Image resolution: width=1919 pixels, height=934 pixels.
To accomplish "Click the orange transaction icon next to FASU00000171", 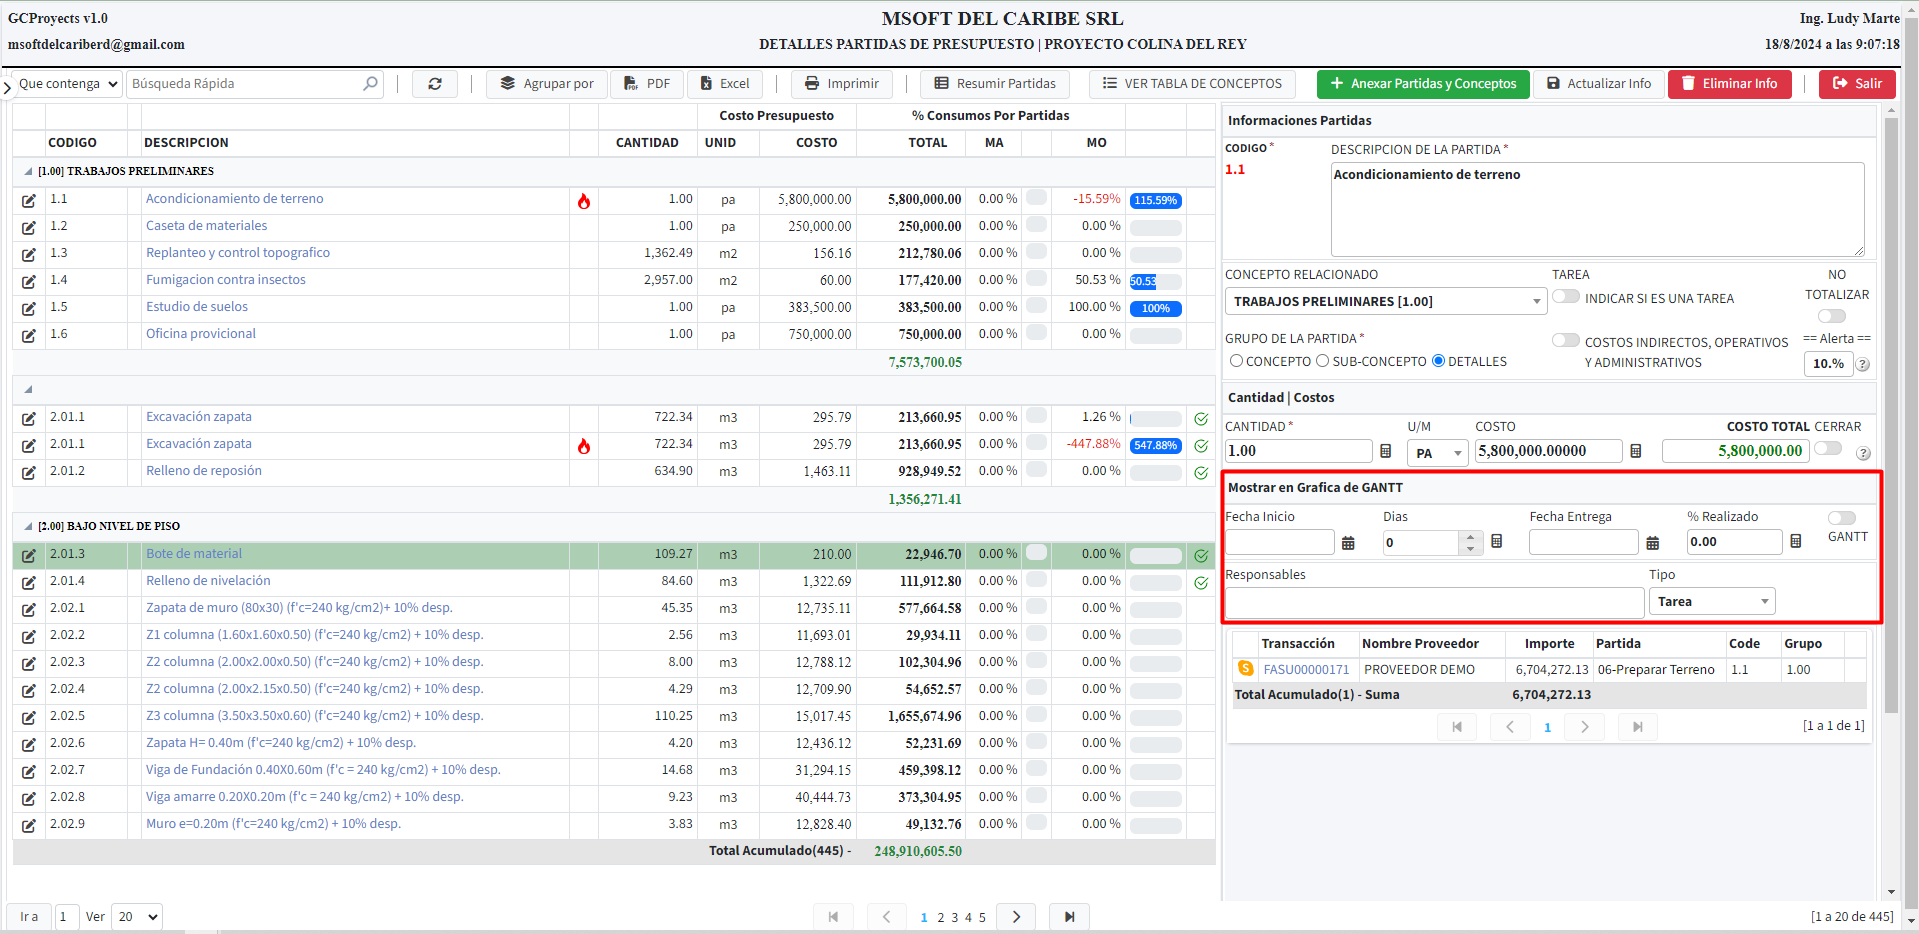I will coord(1245,669).
